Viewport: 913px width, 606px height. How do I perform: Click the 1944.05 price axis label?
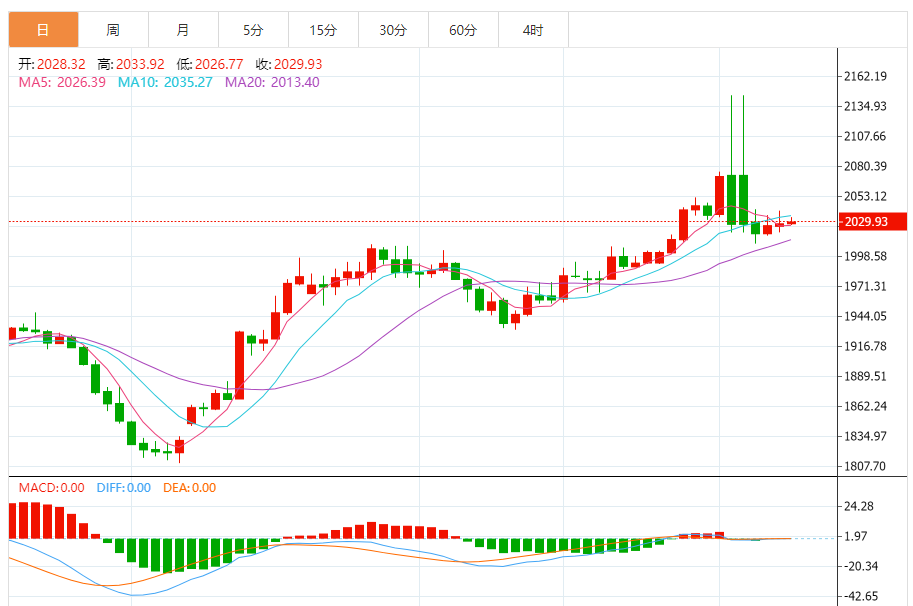865,316
